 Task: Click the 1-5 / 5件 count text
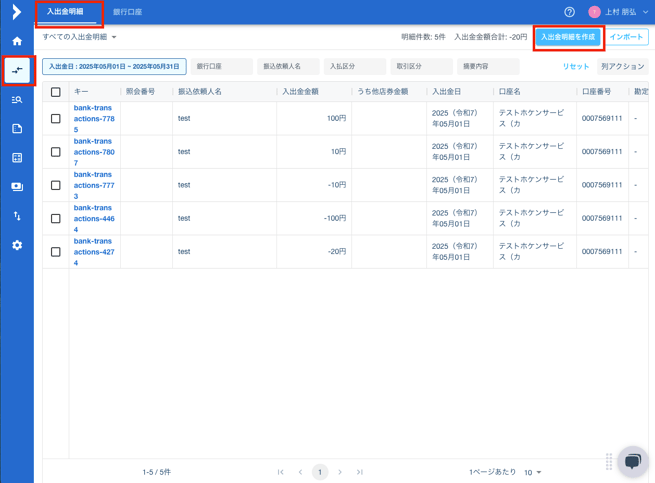pyautogui.click(x=157, y=472)
